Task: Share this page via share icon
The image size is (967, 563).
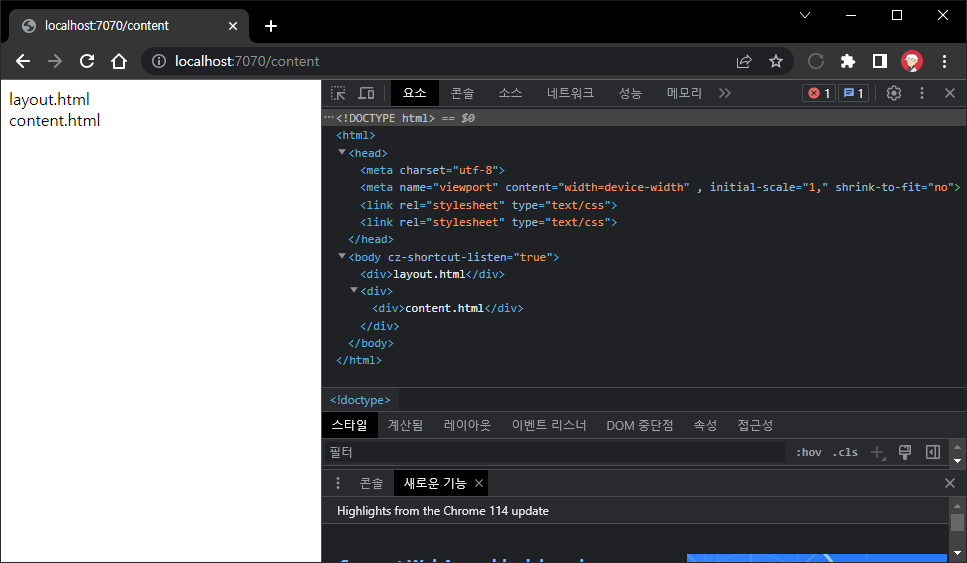Action: [744, 61]
